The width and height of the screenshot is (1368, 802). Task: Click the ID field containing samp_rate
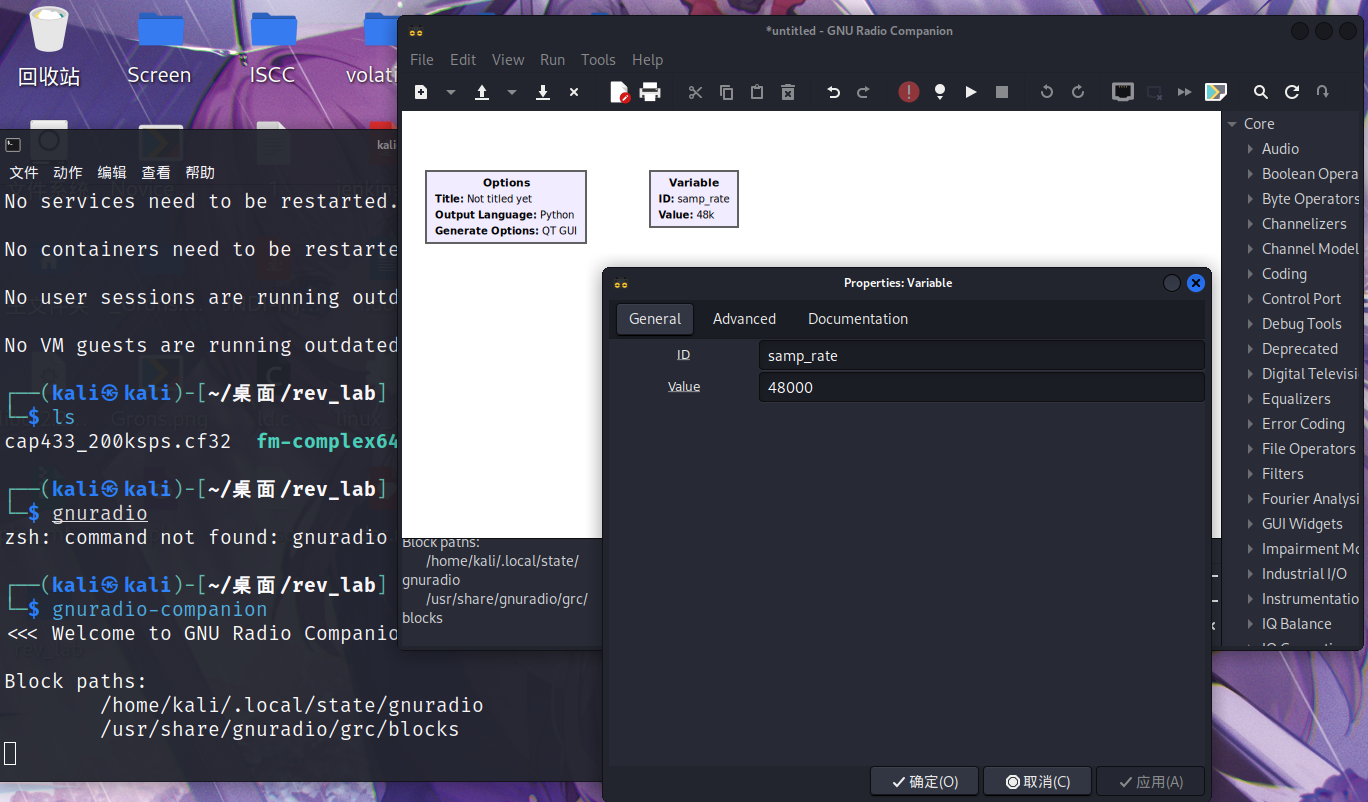tap(981, 355)
